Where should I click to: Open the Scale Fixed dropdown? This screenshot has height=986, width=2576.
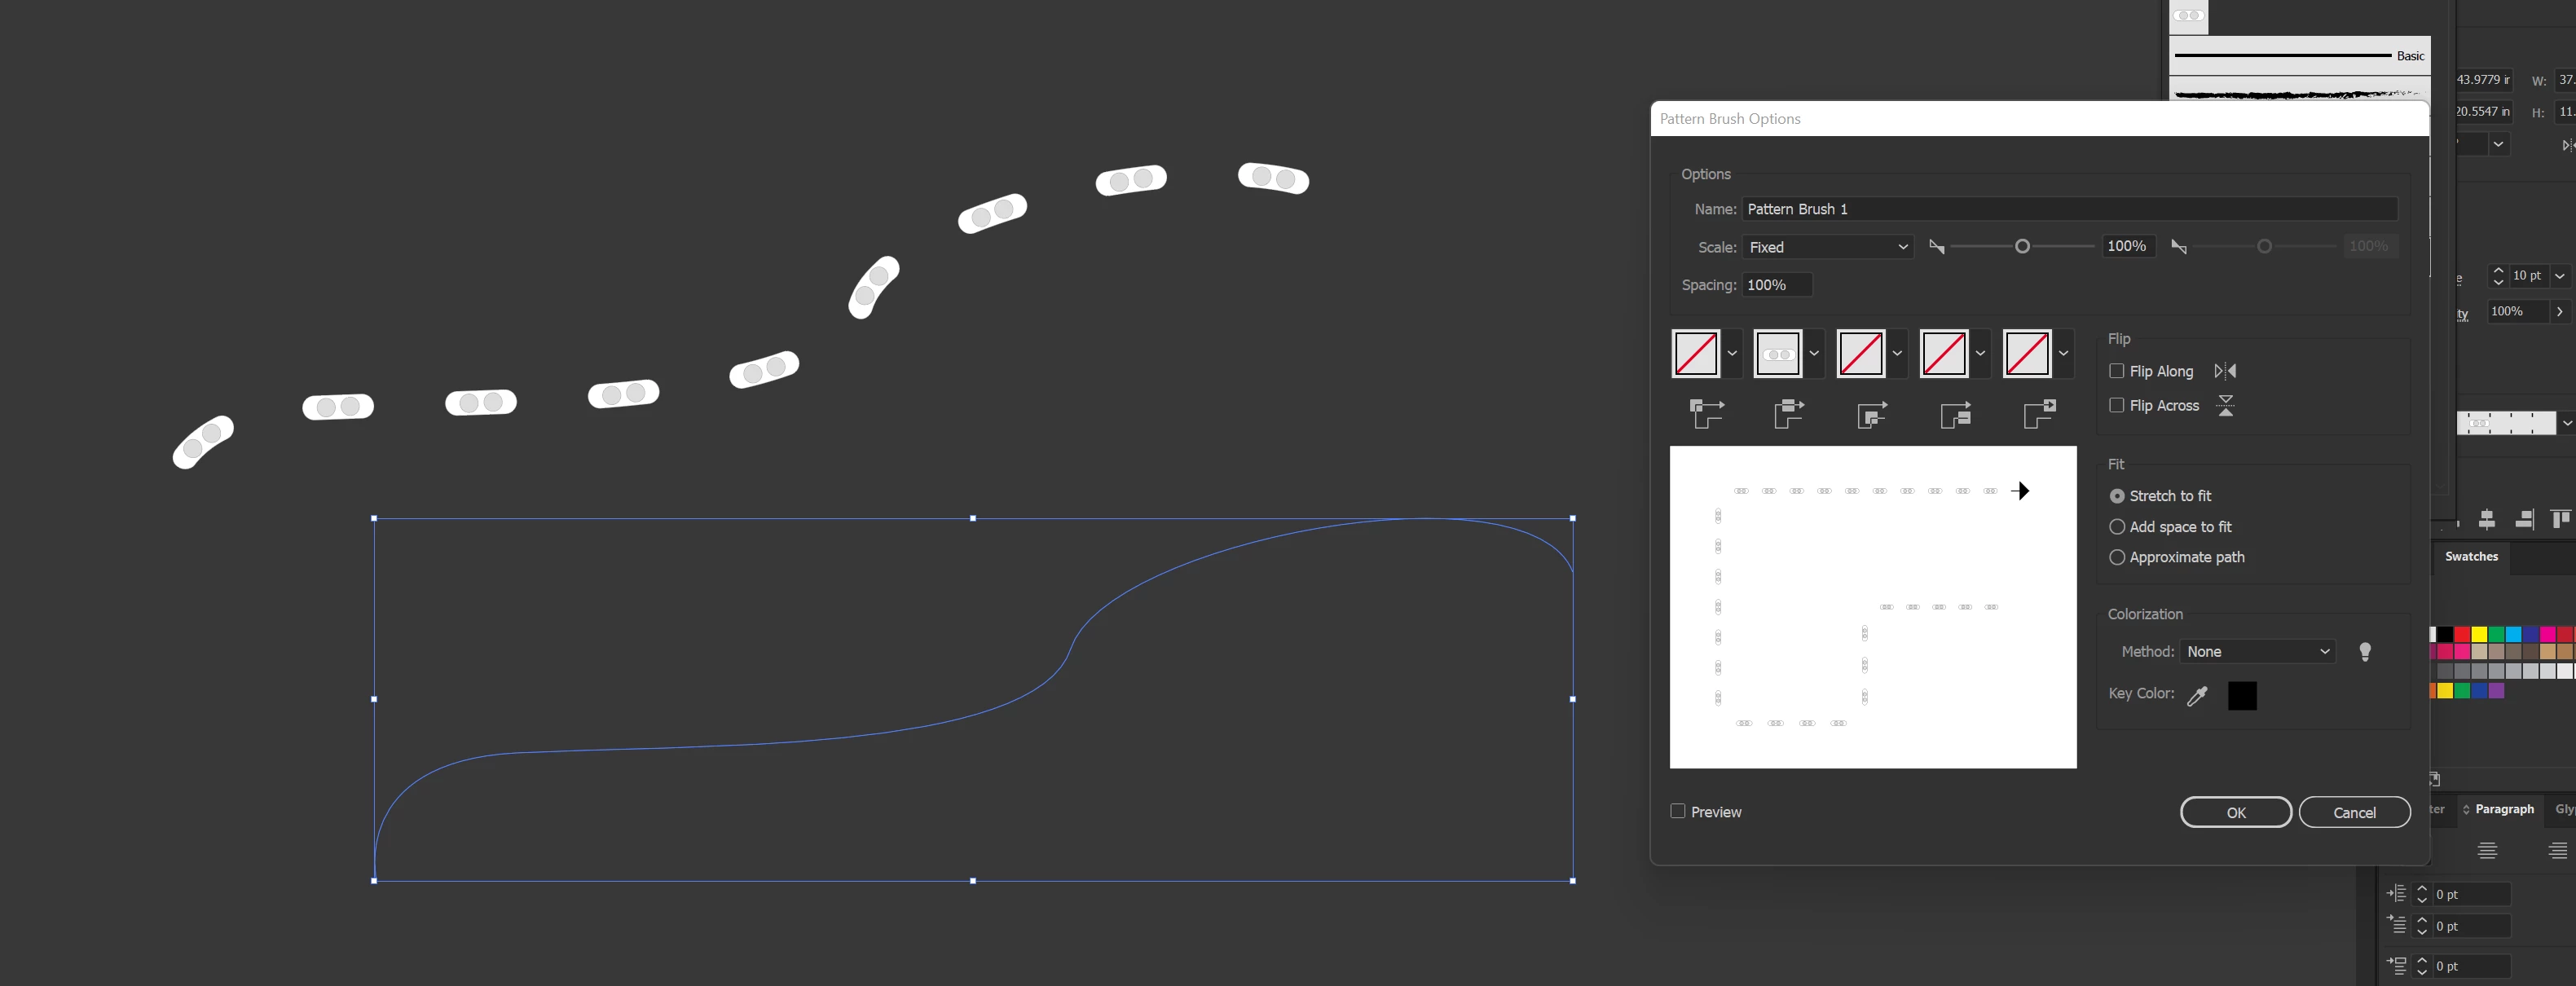(x=1827, y=247)
